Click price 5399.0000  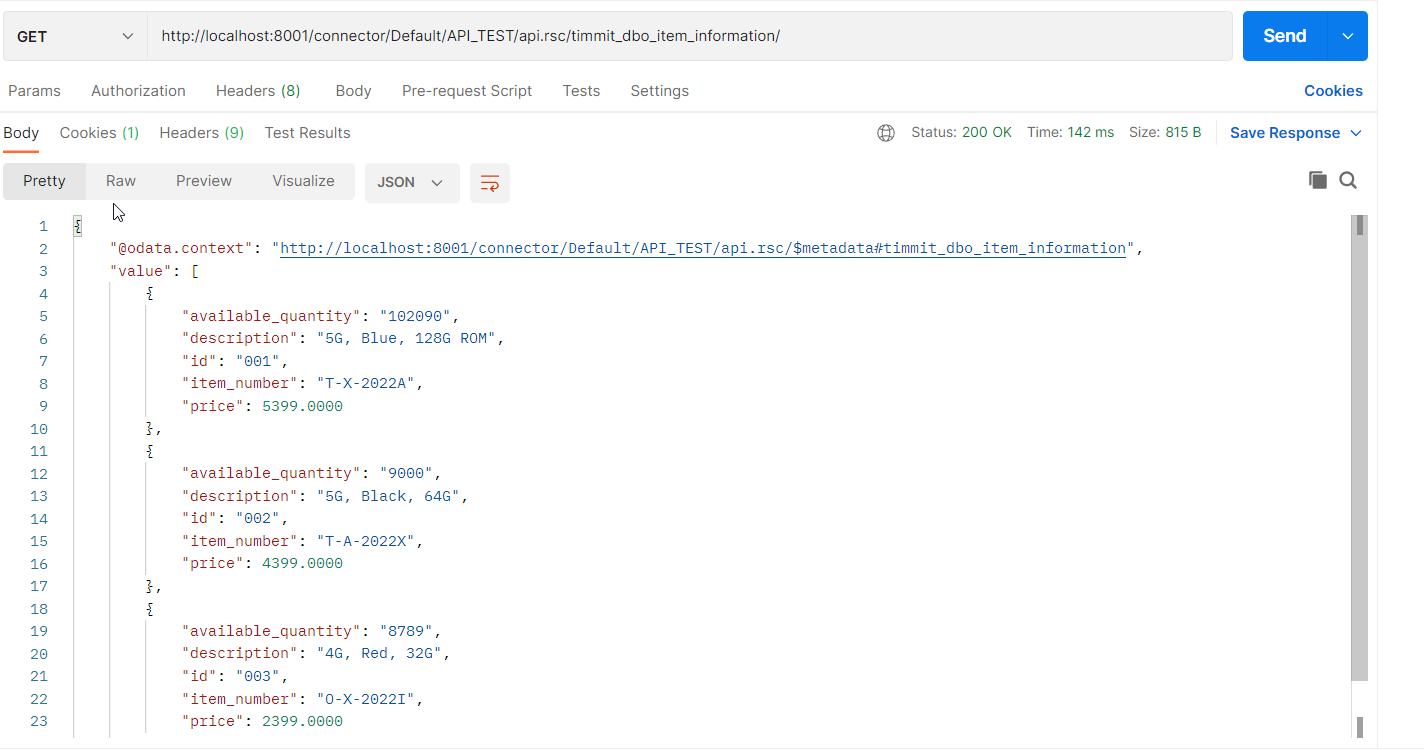[302, 407]
